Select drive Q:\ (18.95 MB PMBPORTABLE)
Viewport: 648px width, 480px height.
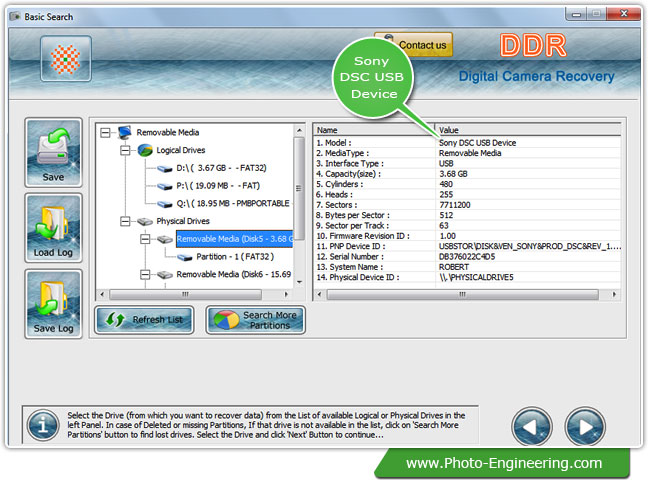tap(233, 203)
